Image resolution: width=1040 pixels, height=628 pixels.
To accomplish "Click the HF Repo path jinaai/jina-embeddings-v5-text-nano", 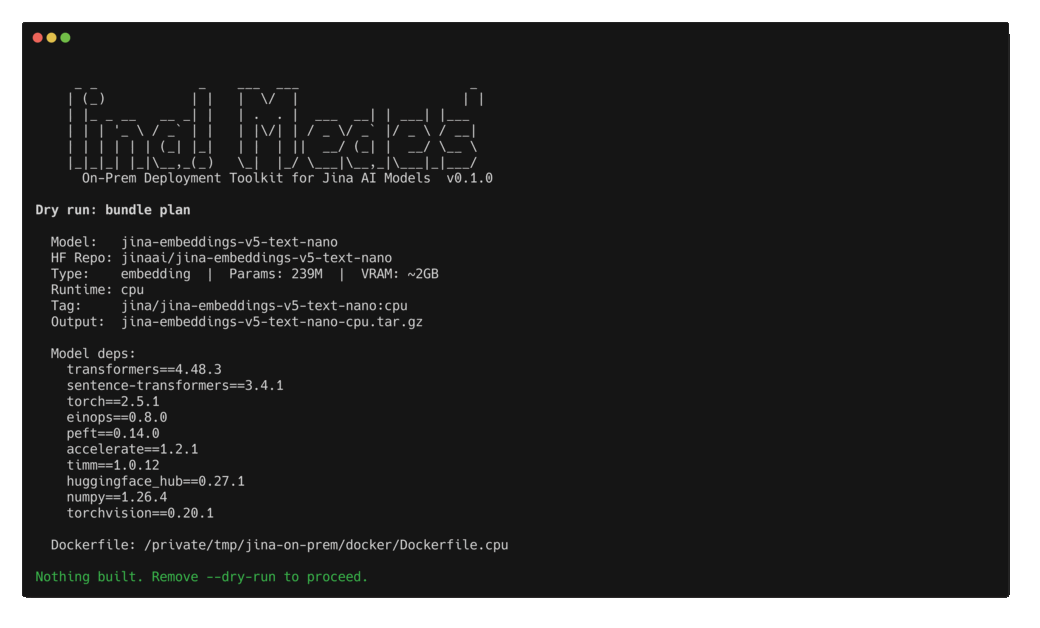I will [256, 258].
